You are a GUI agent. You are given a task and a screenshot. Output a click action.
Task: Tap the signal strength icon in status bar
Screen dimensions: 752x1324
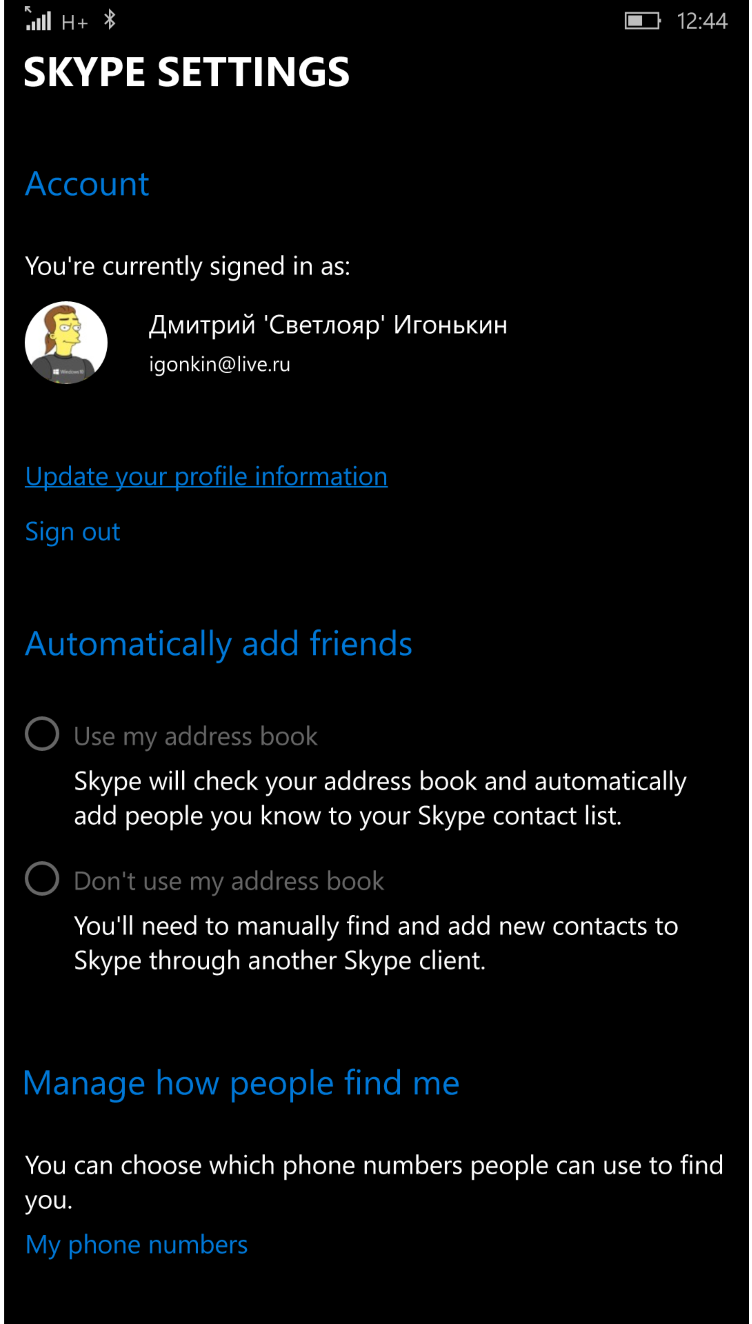click(38, 19)
